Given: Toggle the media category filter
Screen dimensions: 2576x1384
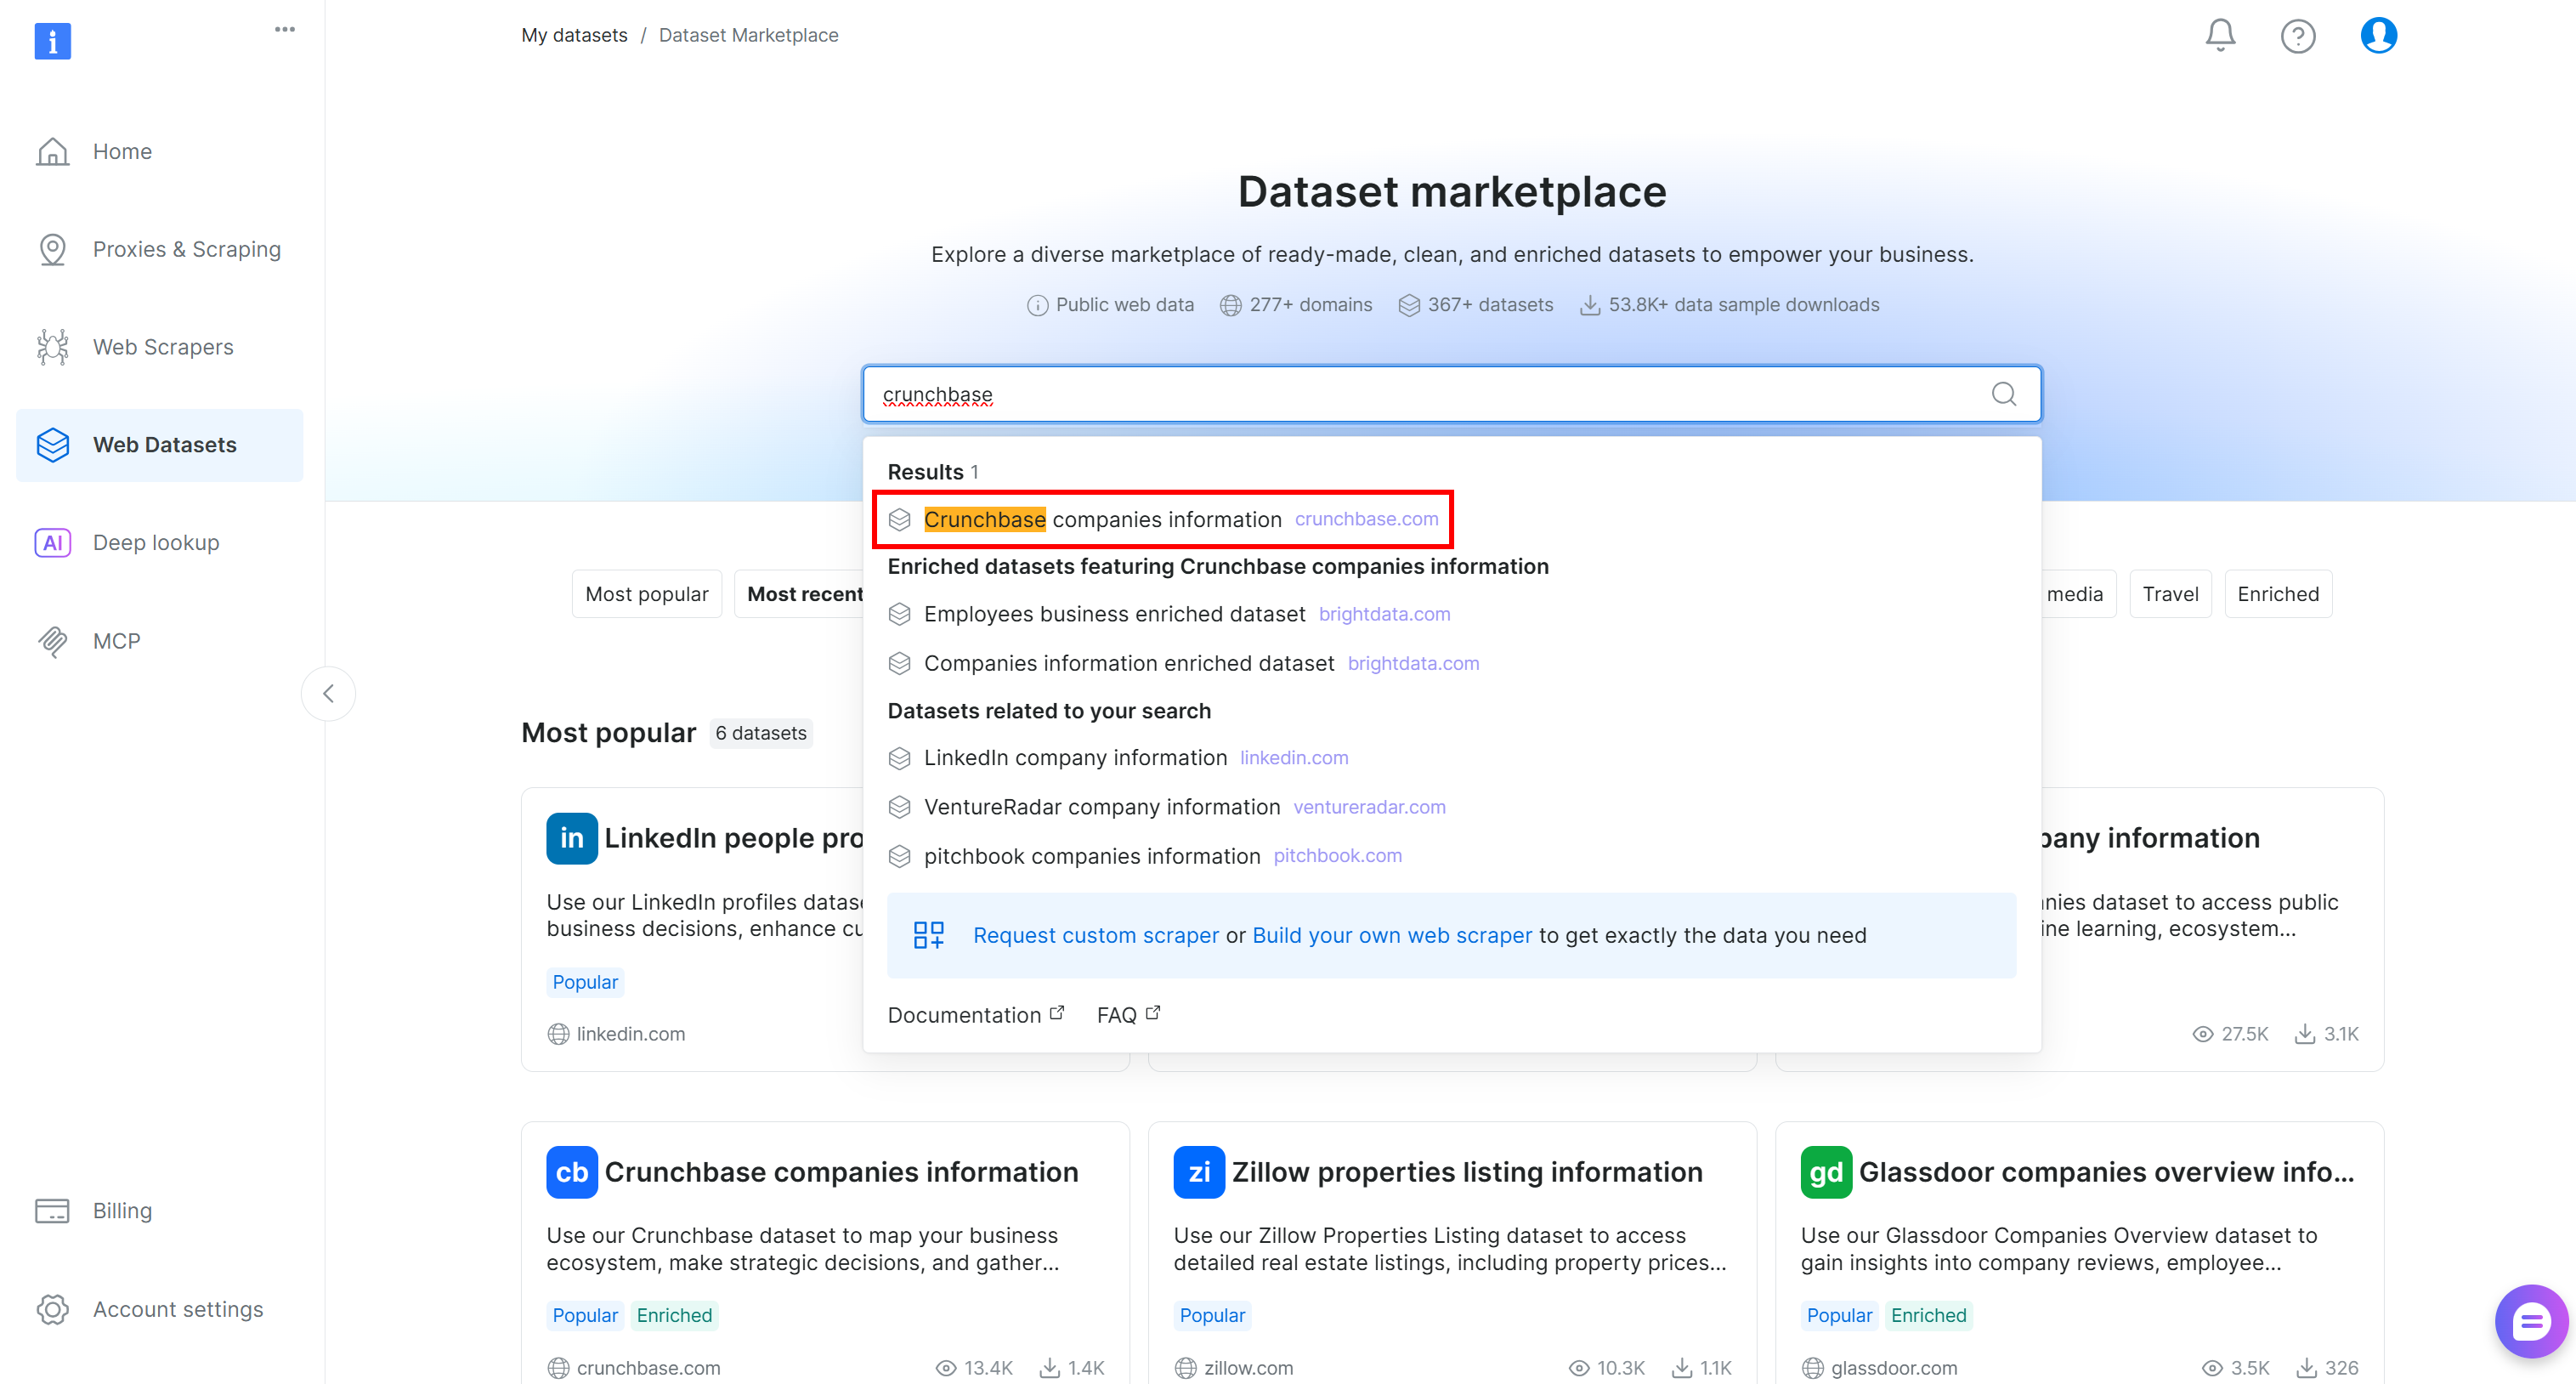Looking at the screenshot, I should 2074,593.
